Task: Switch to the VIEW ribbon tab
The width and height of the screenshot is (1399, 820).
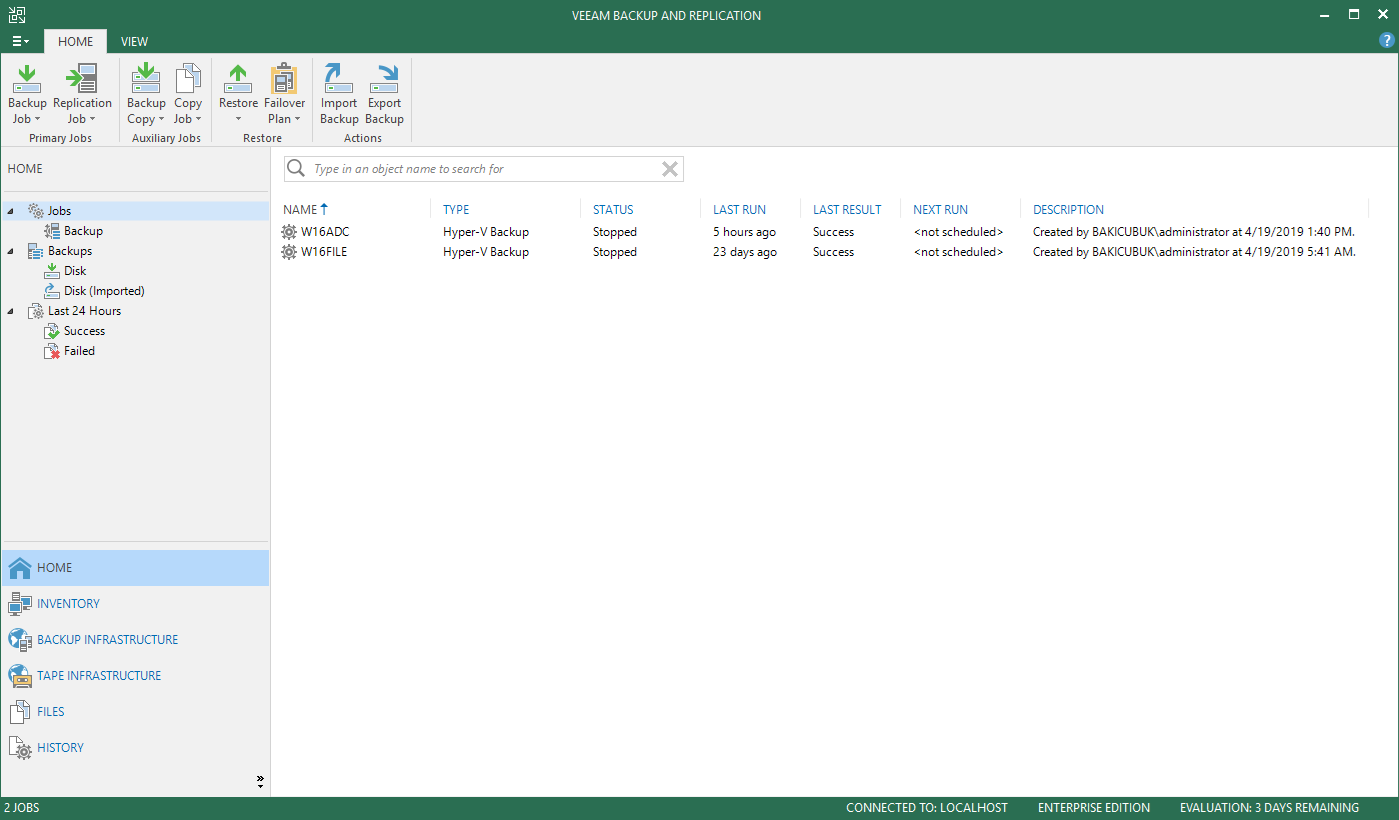Action: tap(134, 41)
